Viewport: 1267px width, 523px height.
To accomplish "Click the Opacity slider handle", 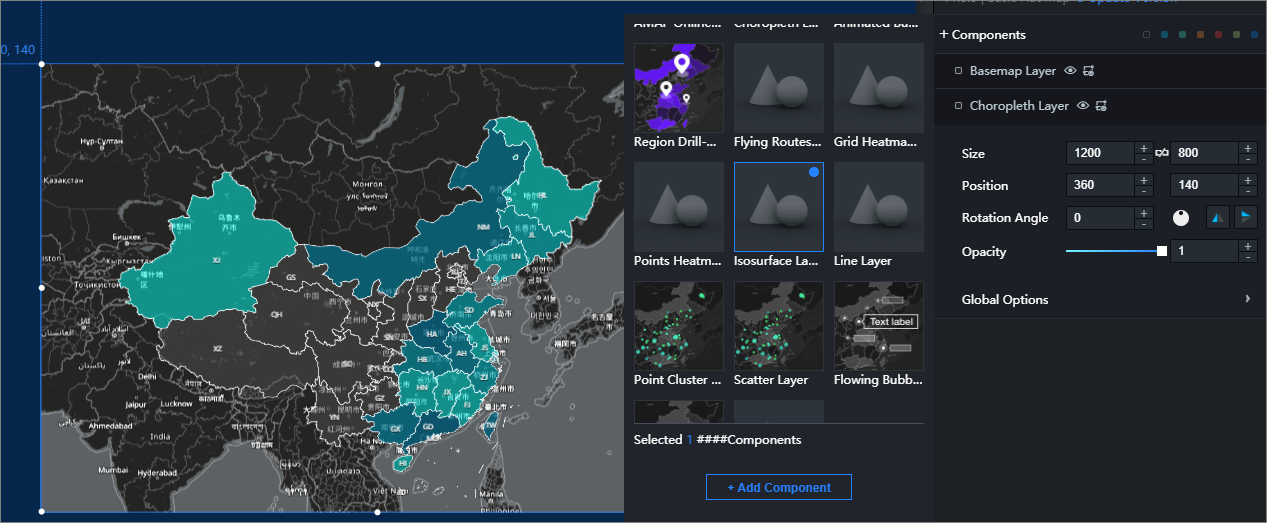I will 1162,251.
